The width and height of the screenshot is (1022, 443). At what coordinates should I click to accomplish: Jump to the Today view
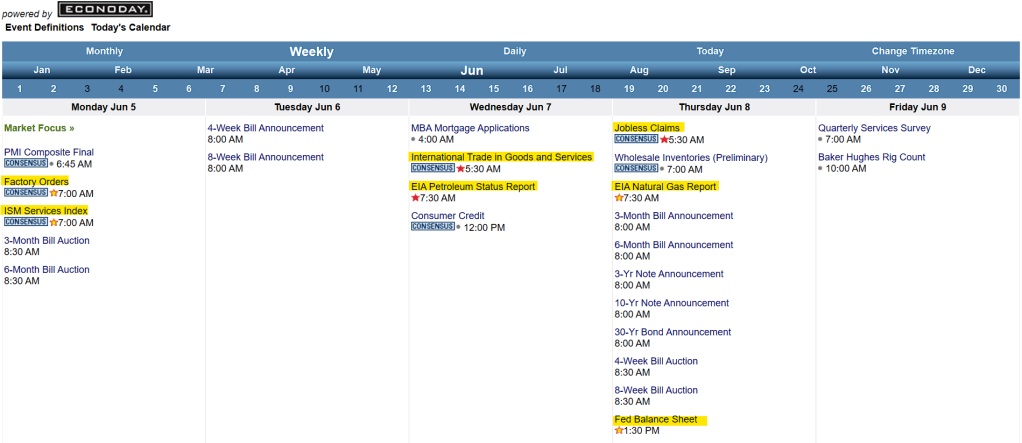710,51
